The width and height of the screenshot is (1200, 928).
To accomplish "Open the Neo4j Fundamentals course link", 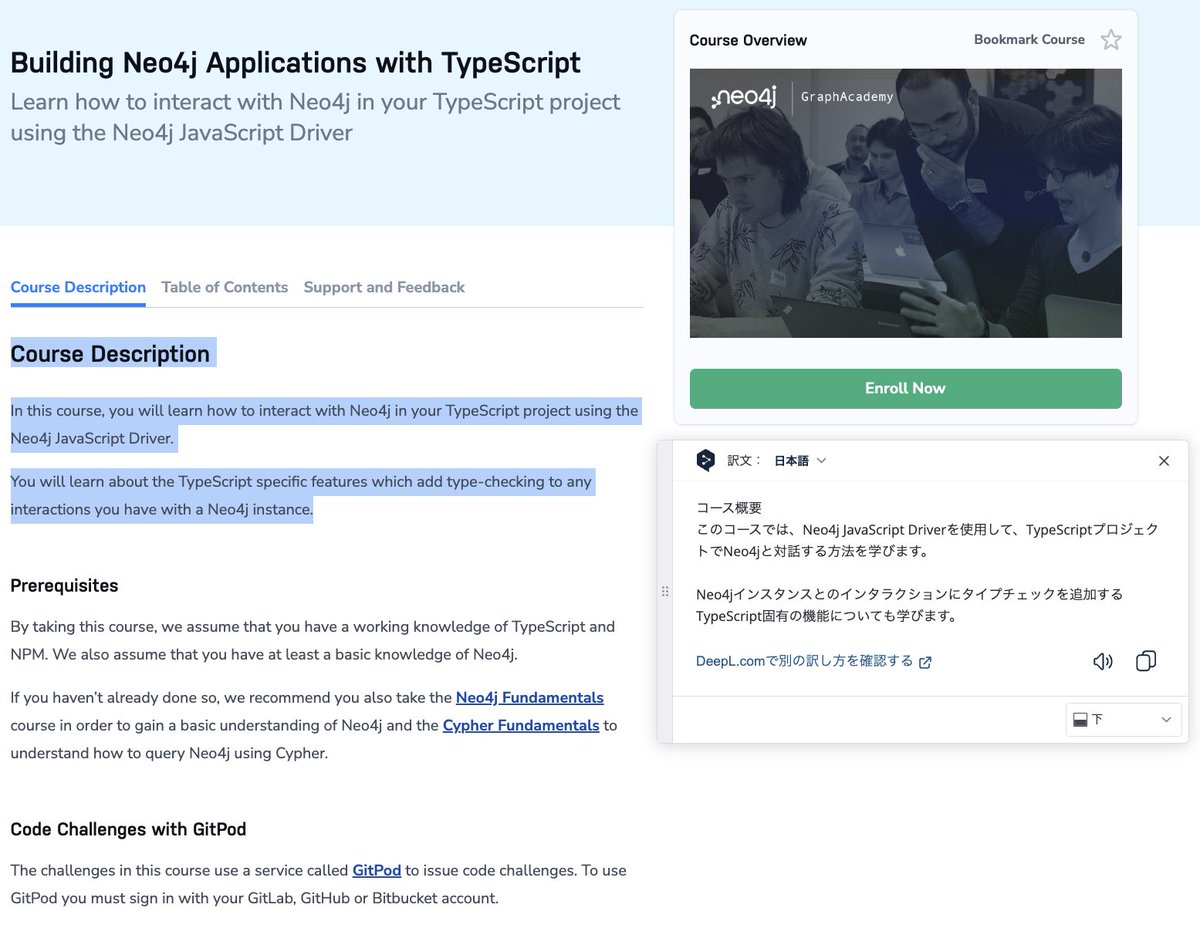I will 529,697.
